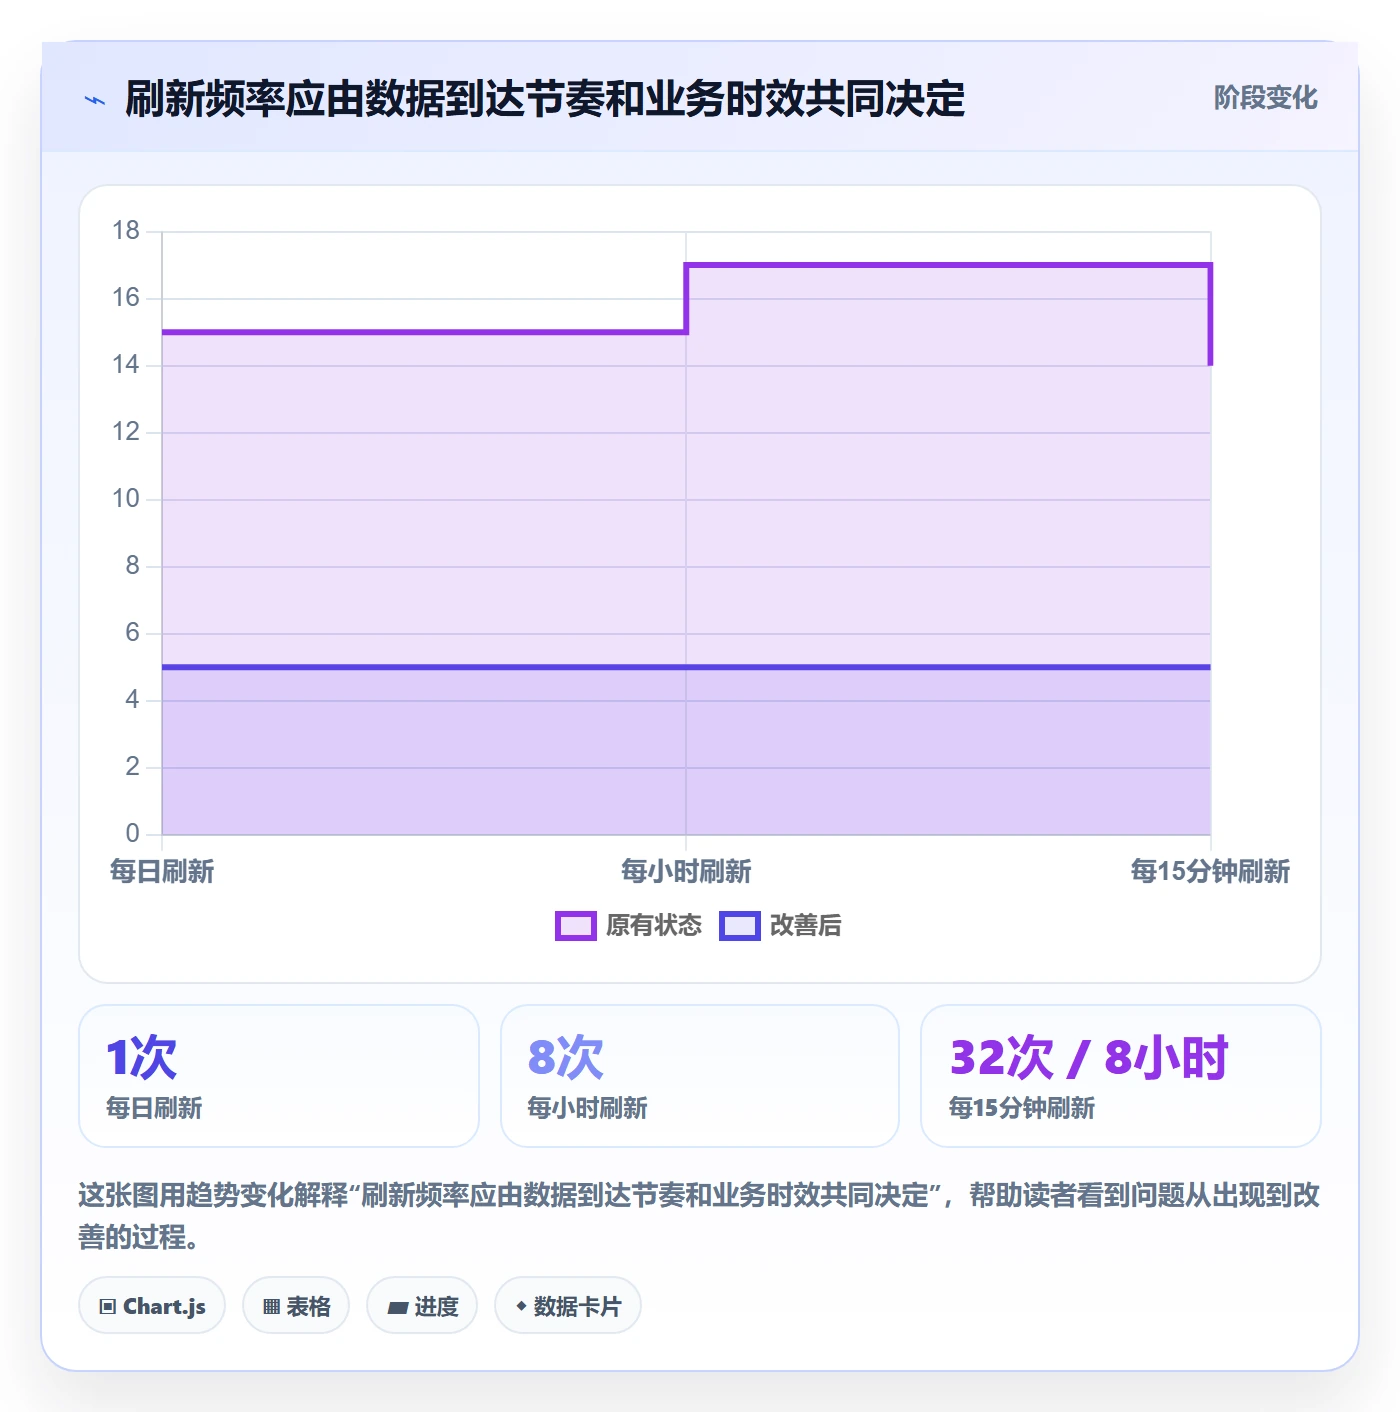The height and width of the screenshot is (1412, 1400).
Task: Open the 32次 / 8小时 data card
Action: click(x=1121, y=1076)
